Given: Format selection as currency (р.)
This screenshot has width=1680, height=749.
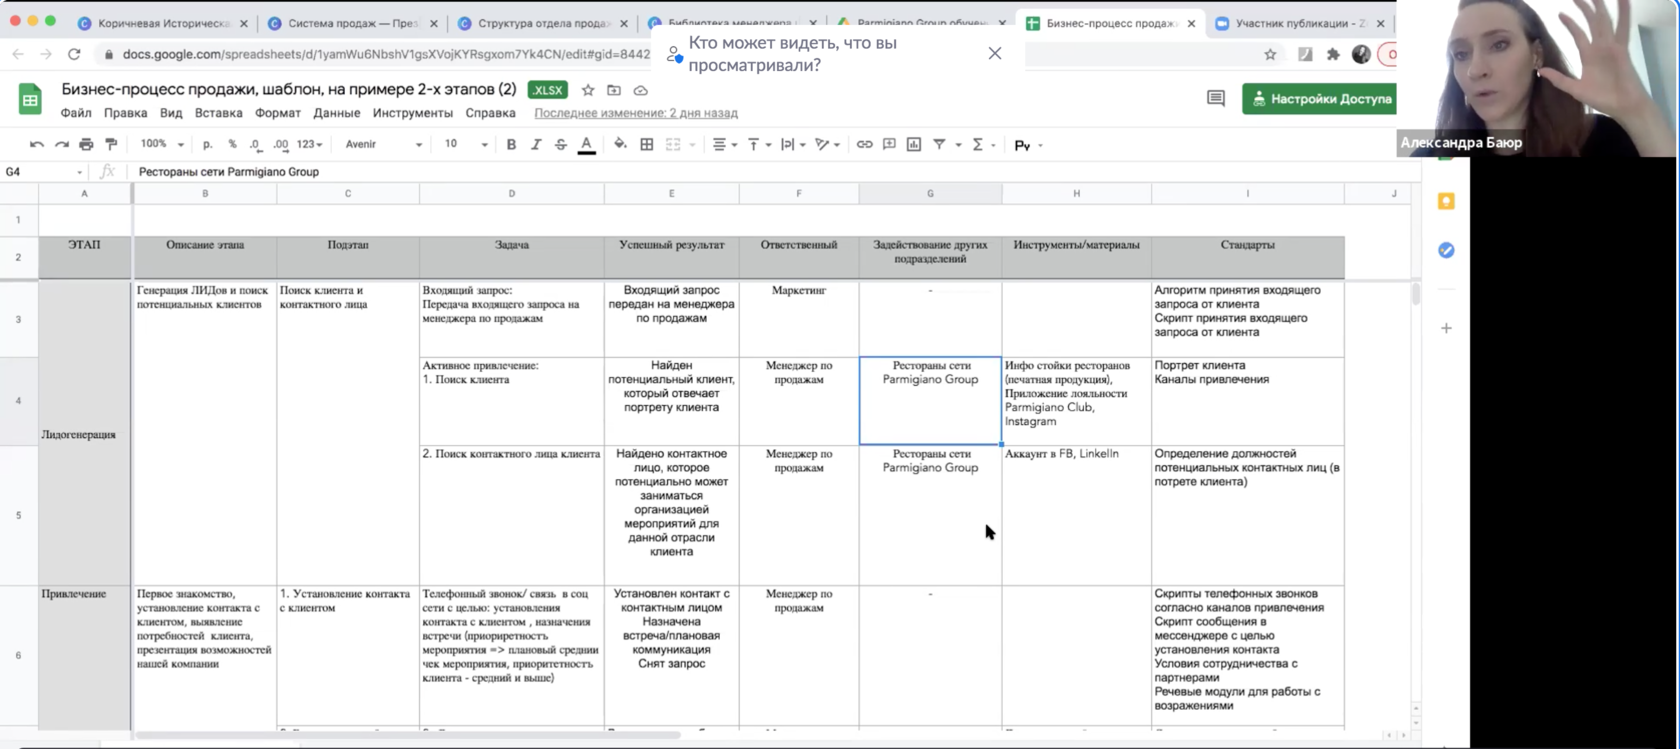Looking at the screenshot, I should click(207, 145).
